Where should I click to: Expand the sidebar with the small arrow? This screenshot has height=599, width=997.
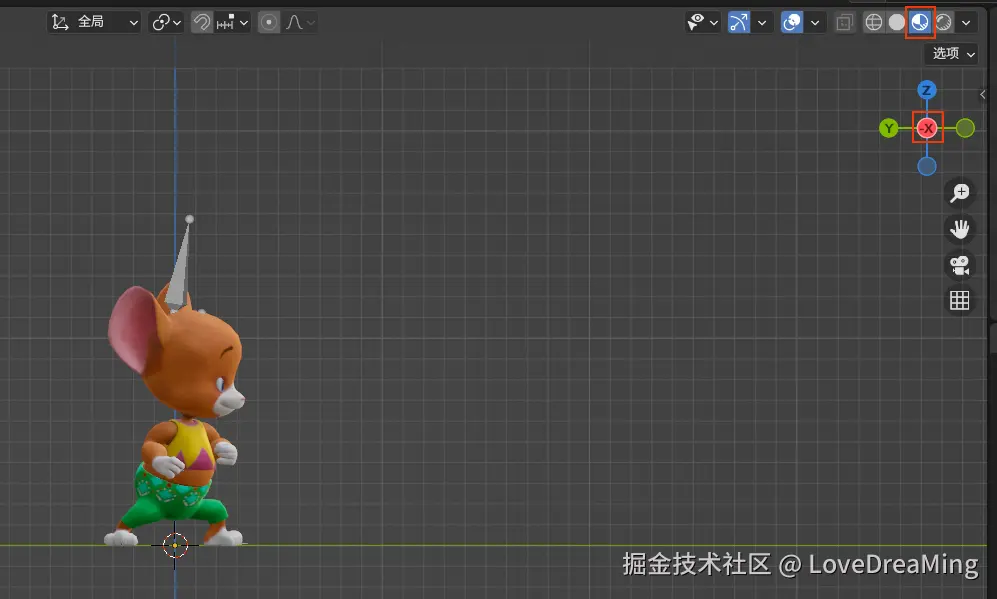tap(983, 95)
